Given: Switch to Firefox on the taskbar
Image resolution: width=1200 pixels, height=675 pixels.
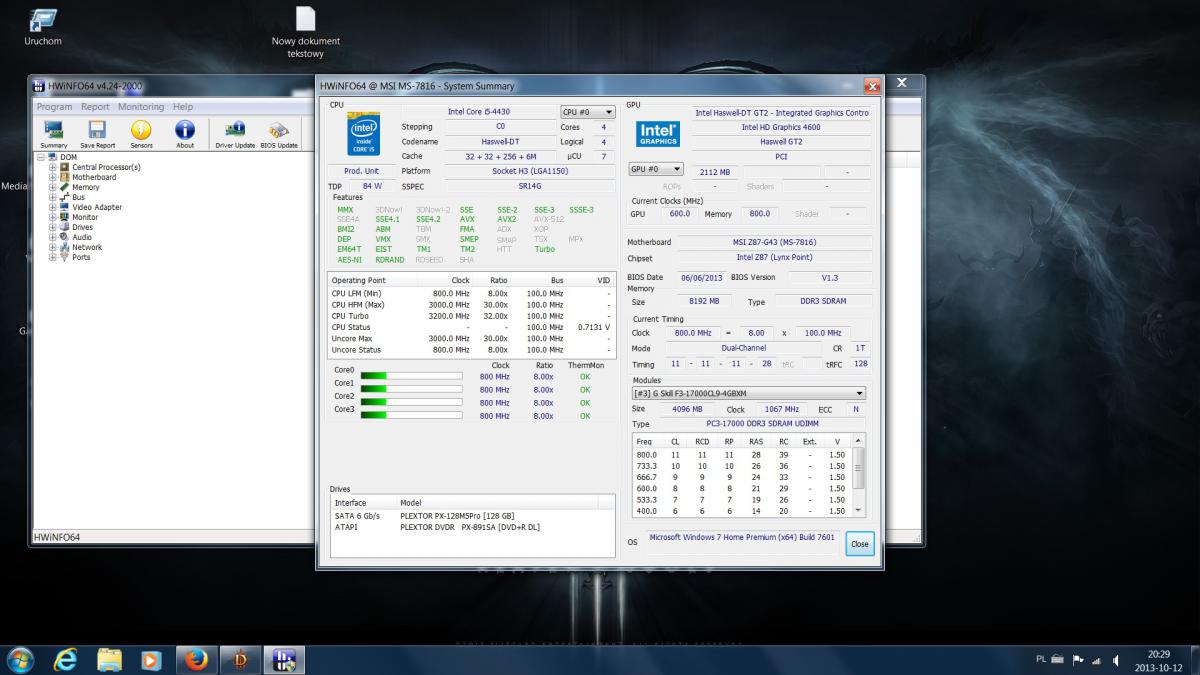Looking at the screenshot, I should [x=195, y=659].
